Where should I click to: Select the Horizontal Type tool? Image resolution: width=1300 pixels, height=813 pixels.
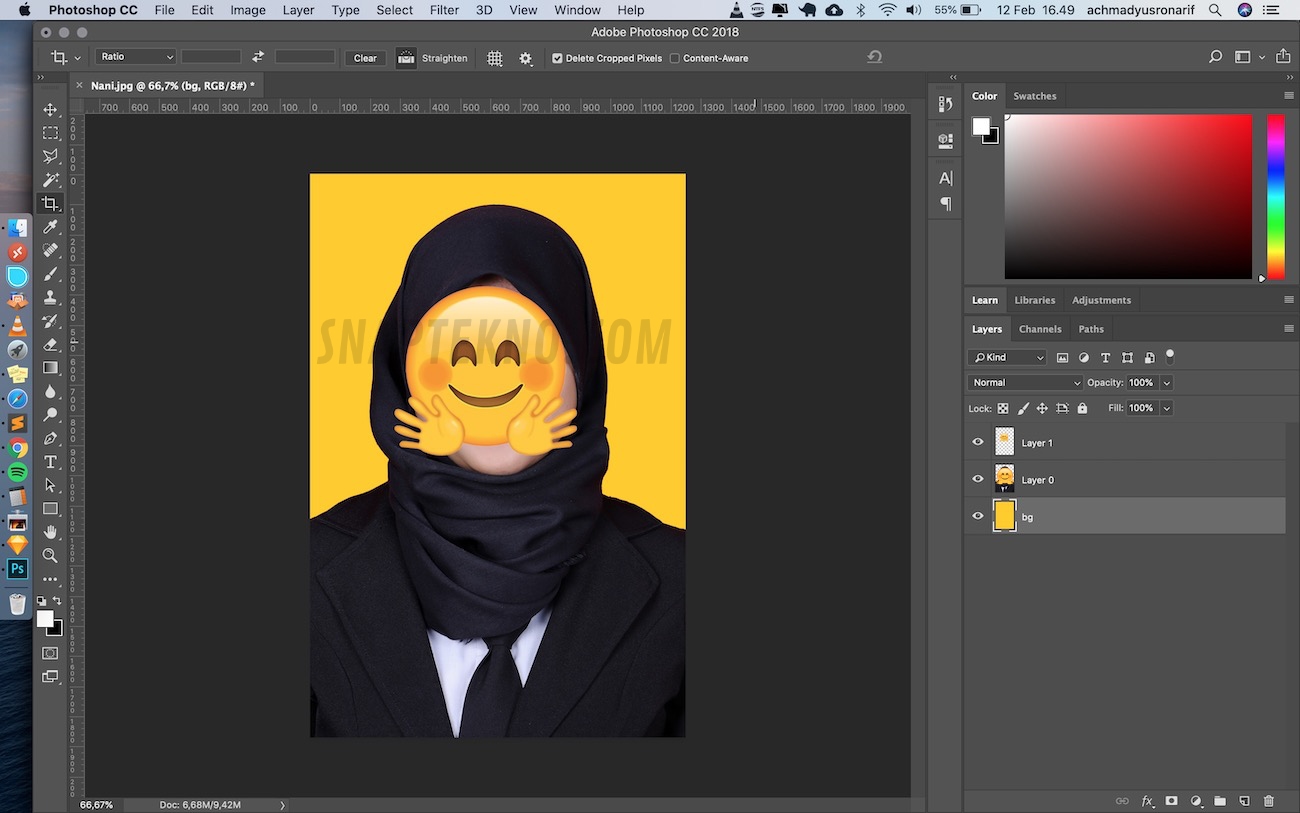(50, 462)
